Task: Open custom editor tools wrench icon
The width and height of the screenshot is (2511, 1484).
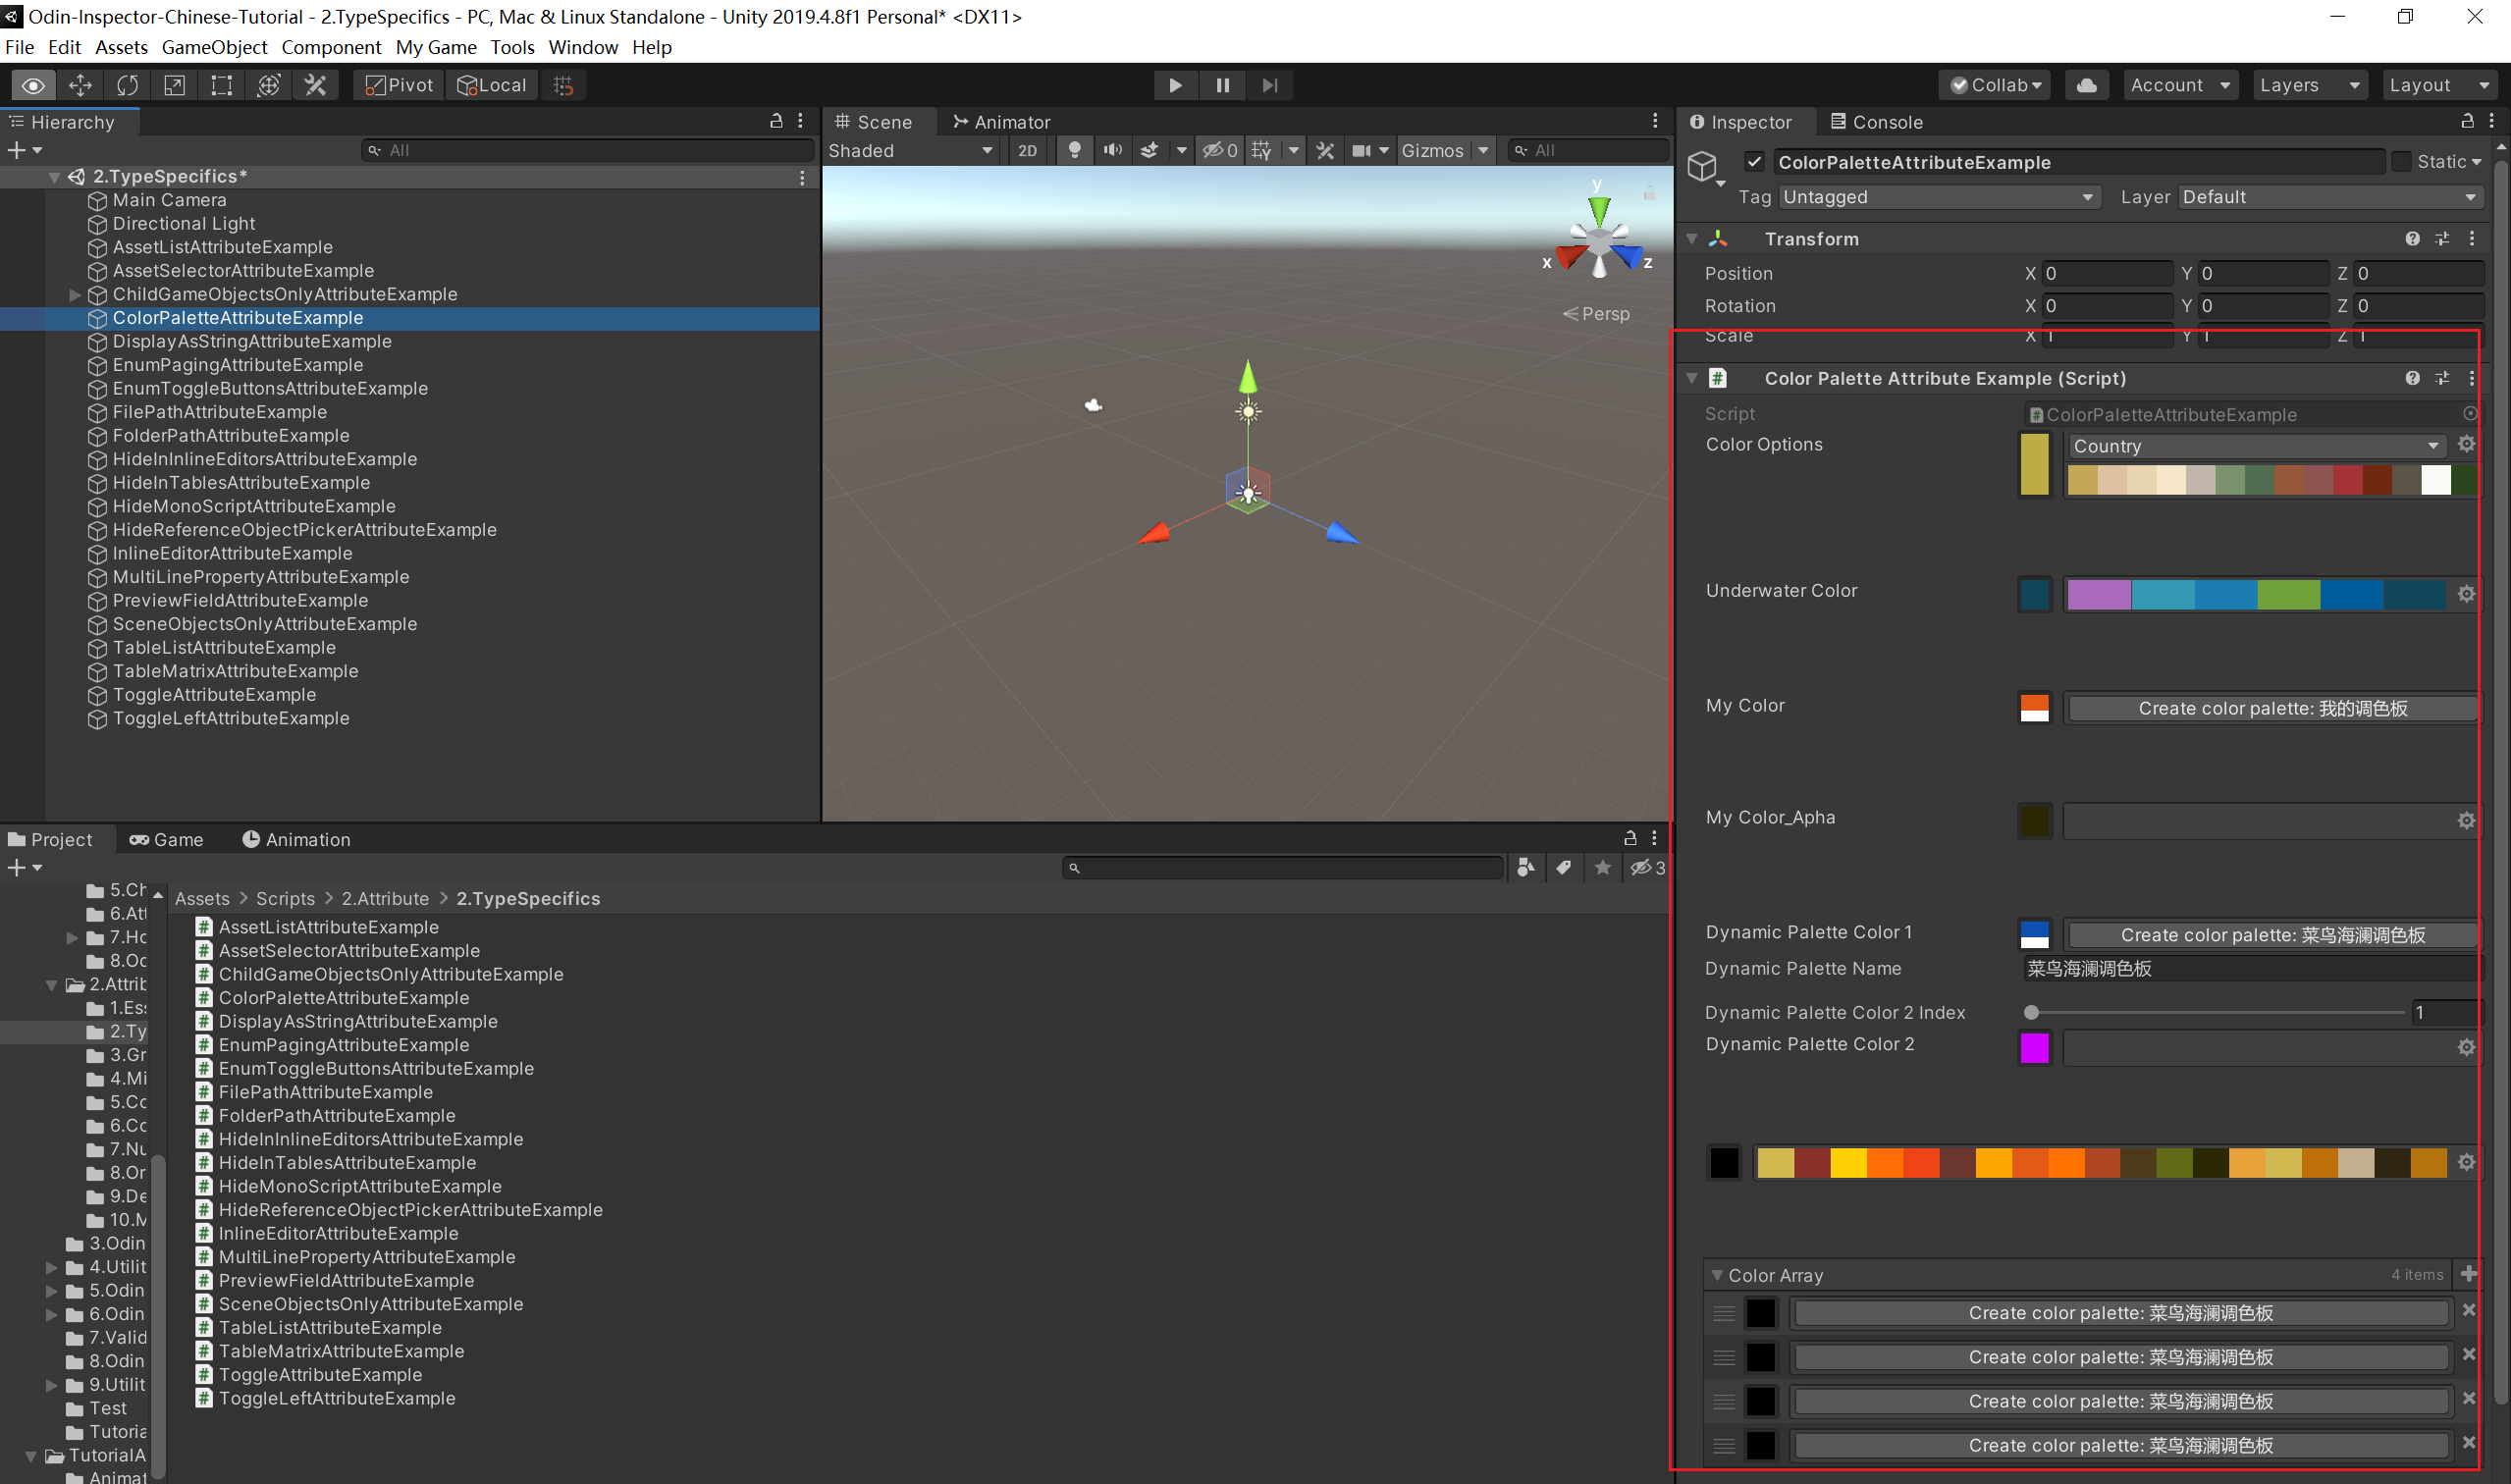Action: tap(315, 85)
